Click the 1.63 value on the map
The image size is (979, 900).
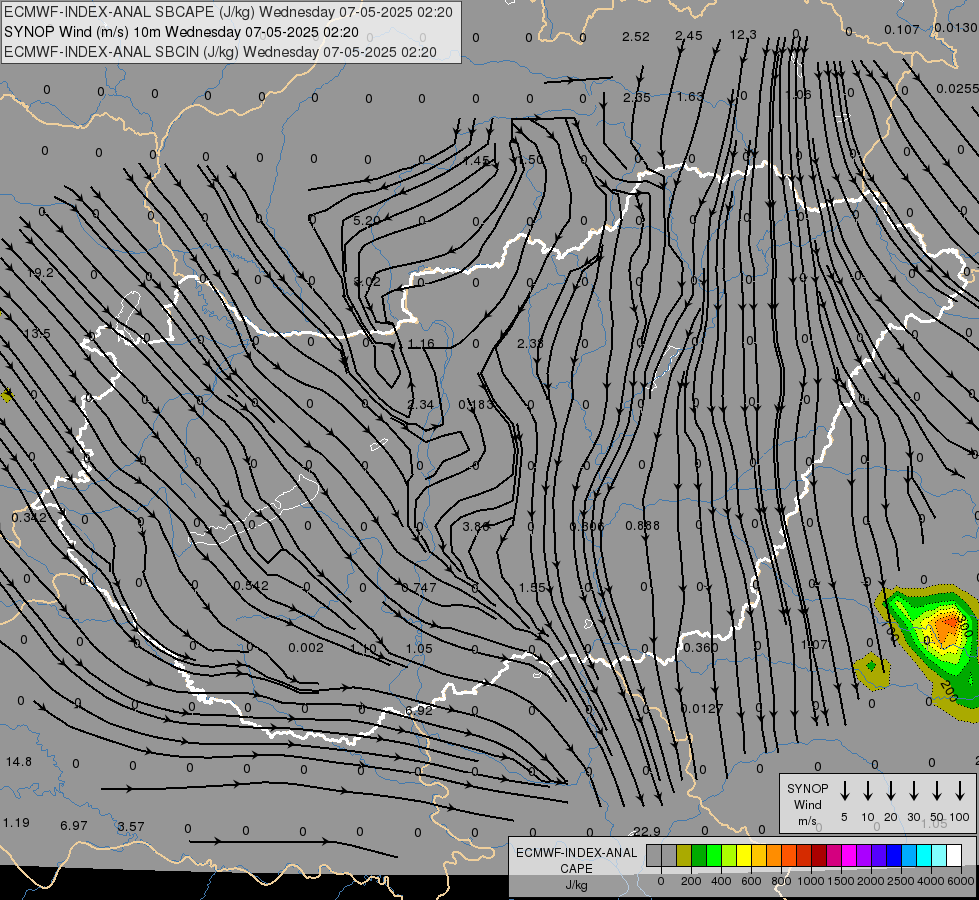(x=691, y=97)
